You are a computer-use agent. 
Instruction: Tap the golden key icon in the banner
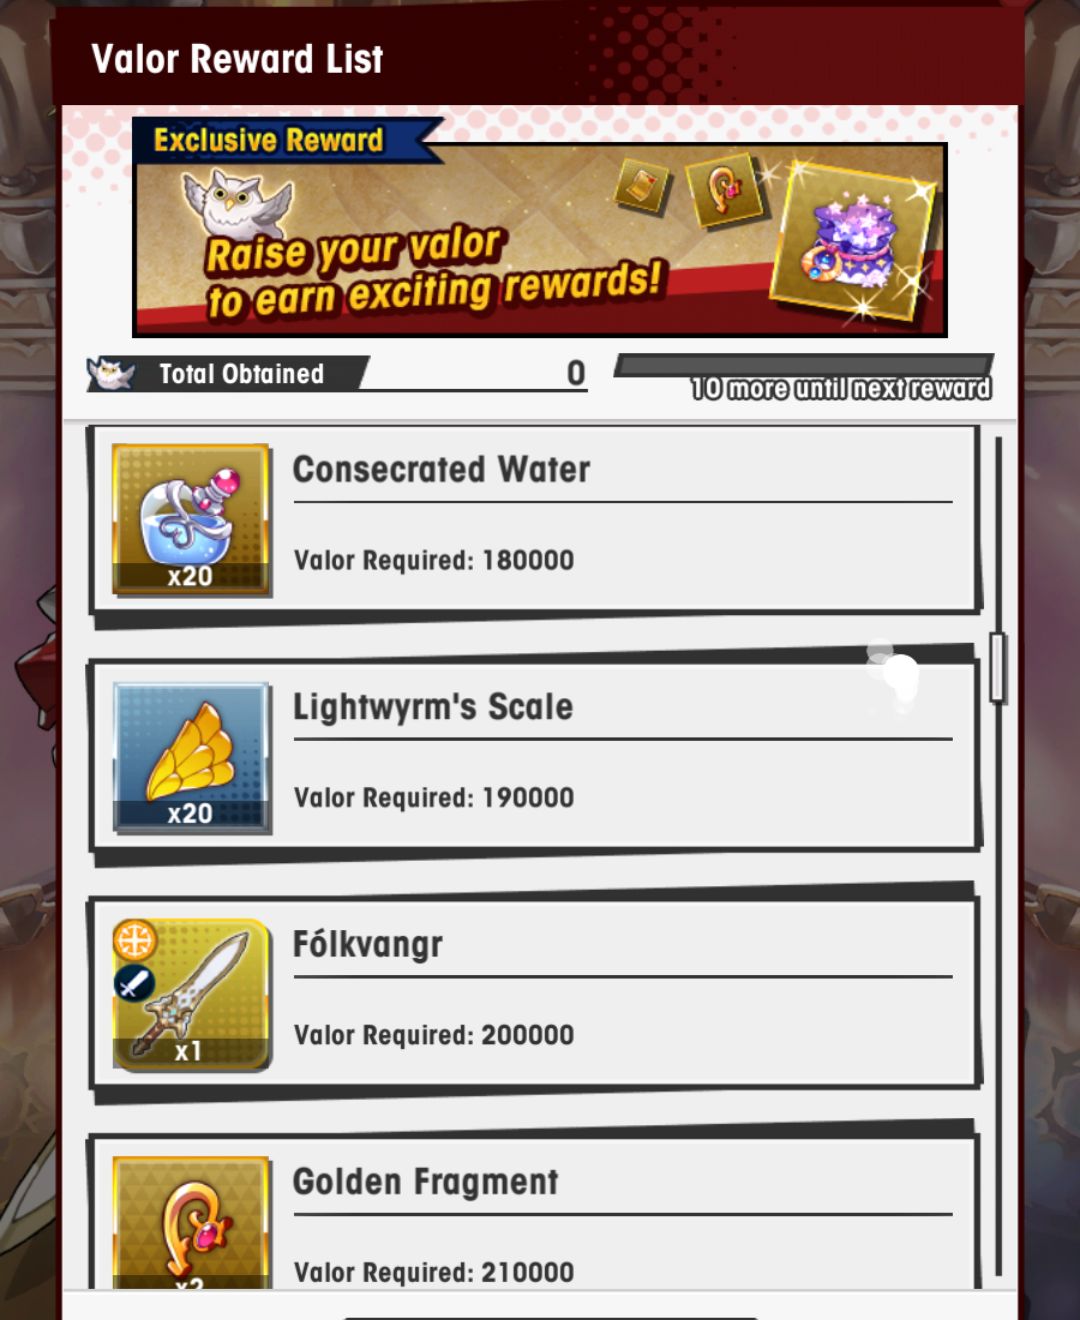click(725, 190)
